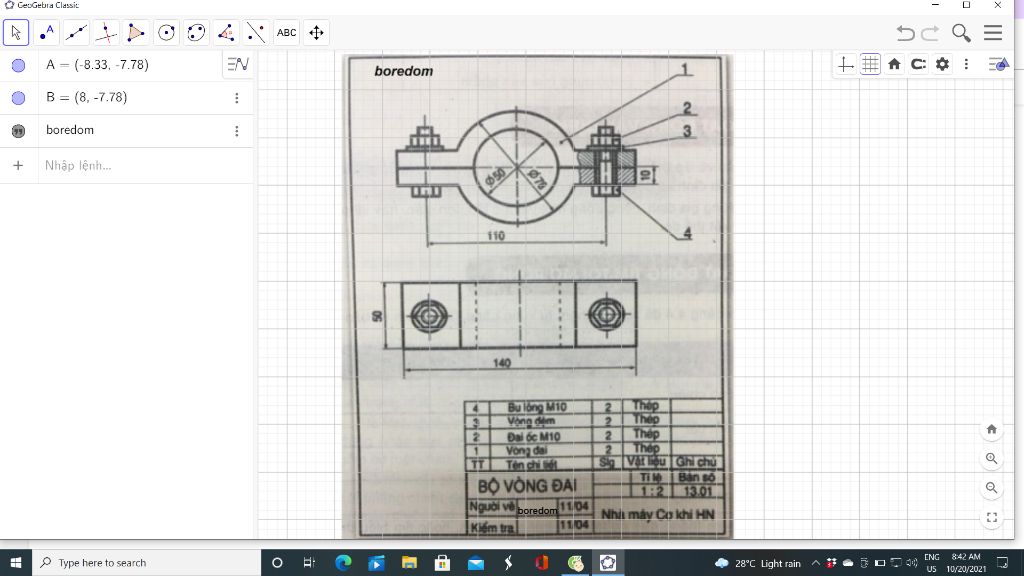Image resolution: width=1024 pixels, height=576 pixels.
Task: Open the 28°C Light rain weather widget
Action: coord(758,563)
